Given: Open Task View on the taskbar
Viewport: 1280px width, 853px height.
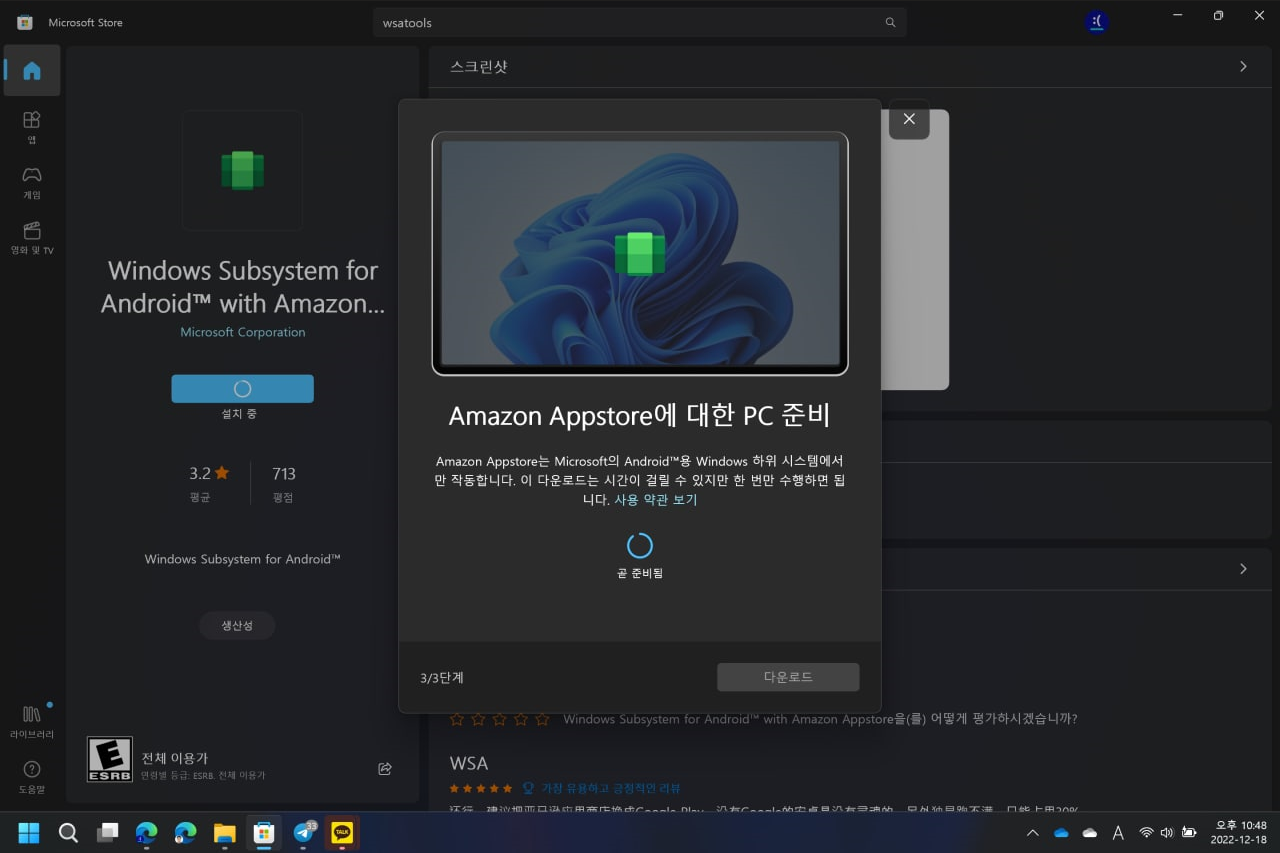Looking at the screenshot, I should coord(107,832).
